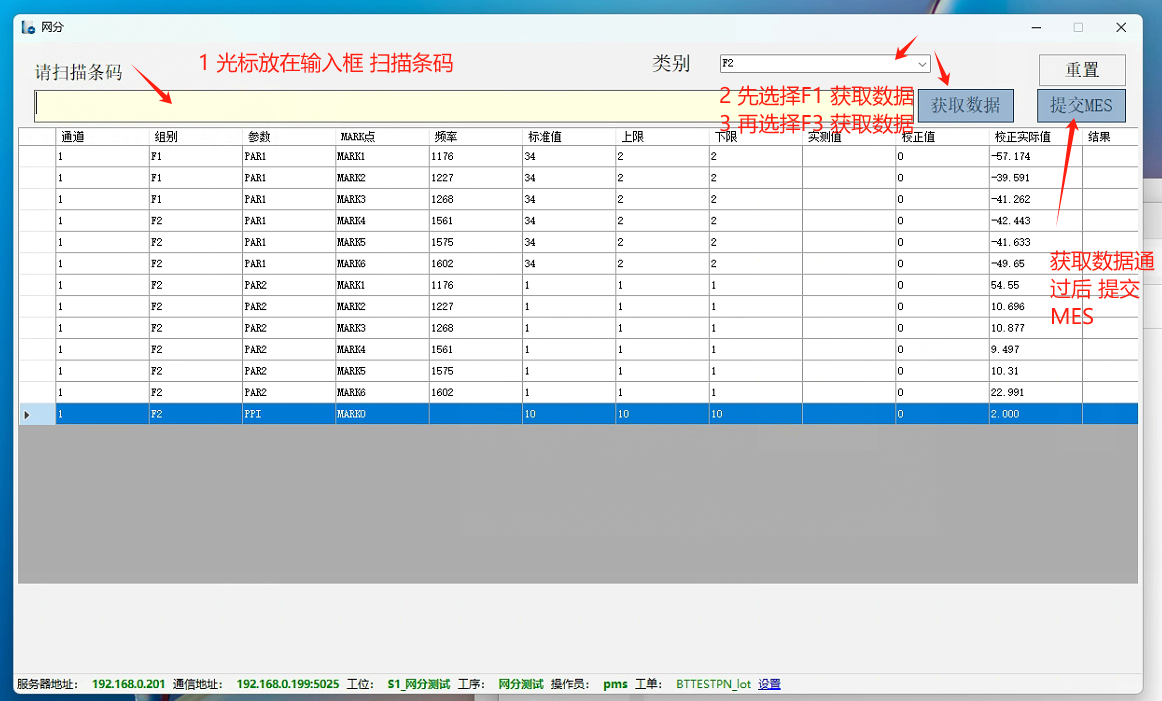The image size is (1162, 701).
Task: Select the cell with value -57.174
Action: pyautogui.click(x=1034, y=157)
